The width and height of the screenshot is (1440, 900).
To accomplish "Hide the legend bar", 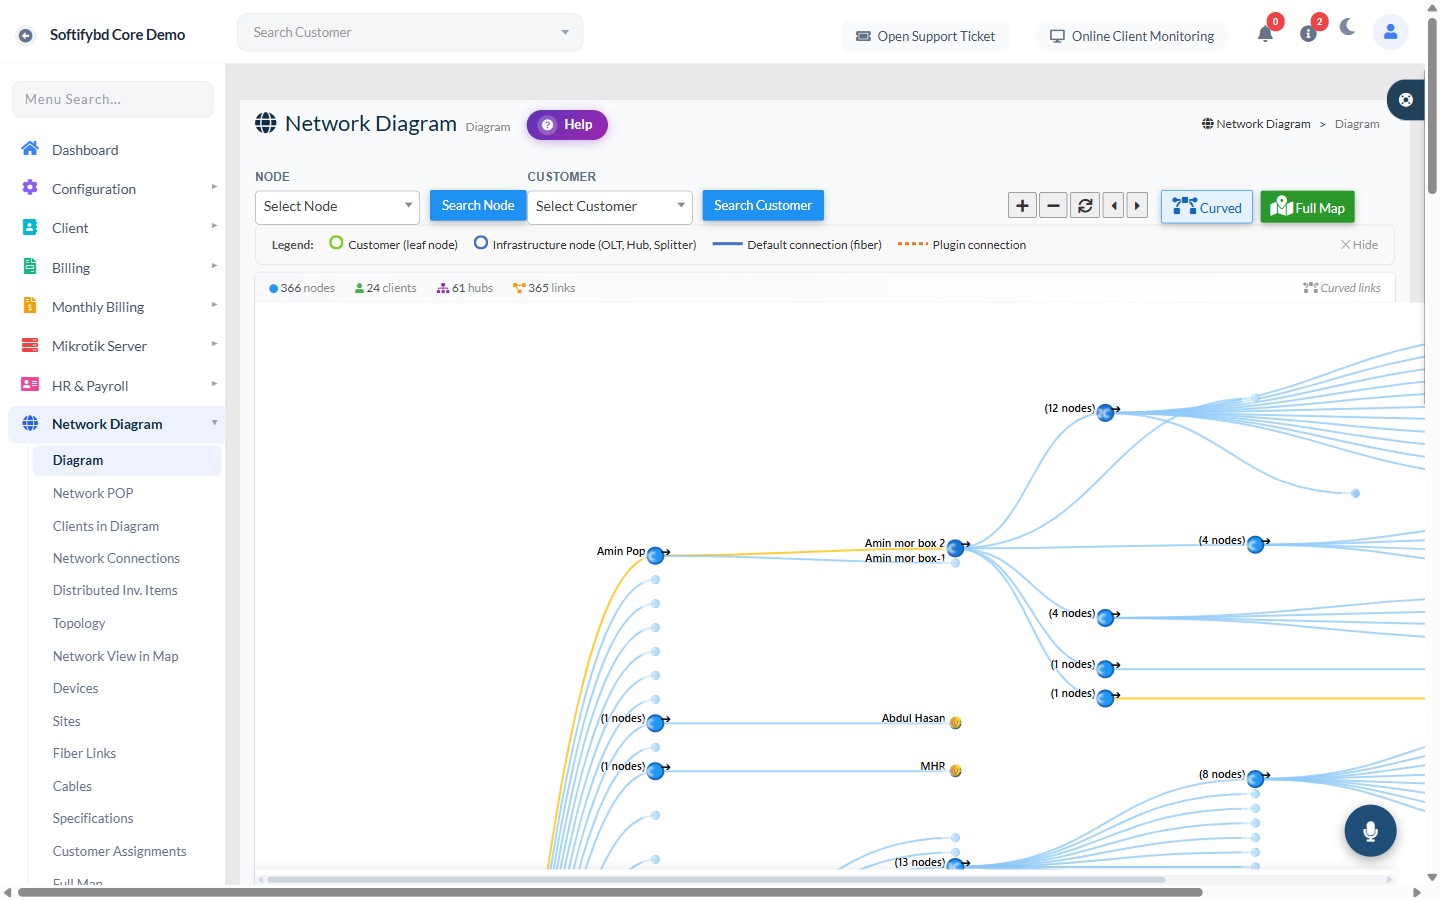I will point(1359,245).
